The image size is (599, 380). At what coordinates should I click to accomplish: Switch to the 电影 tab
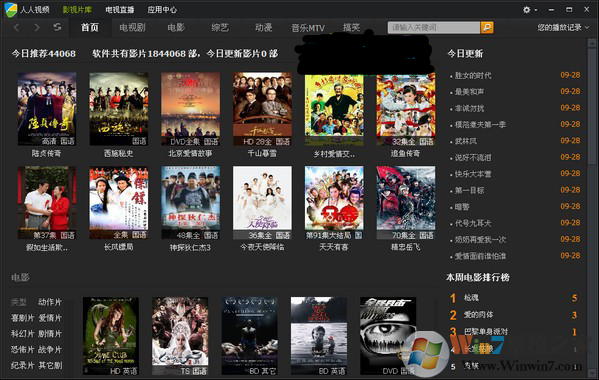click(176, 27)
